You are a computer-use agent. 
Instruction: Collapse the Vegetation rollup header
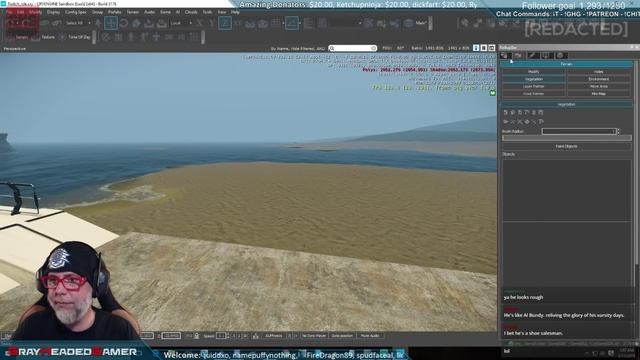click(x=566, y=104)
